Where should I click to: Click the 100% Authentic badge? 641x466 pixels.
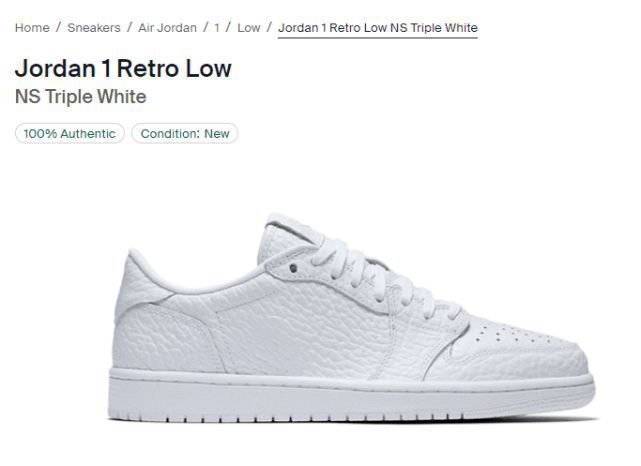70,133
